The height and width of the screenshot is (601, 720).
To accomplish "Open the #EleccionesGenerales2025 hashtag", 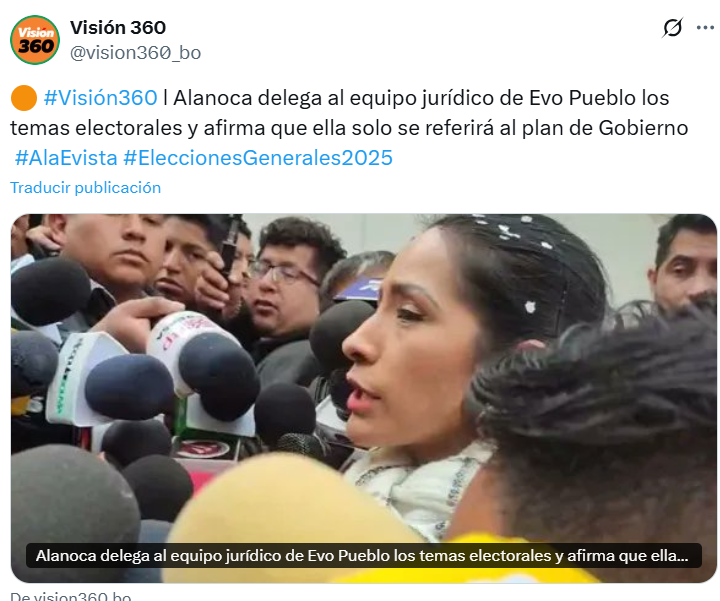I will point(258,158).
